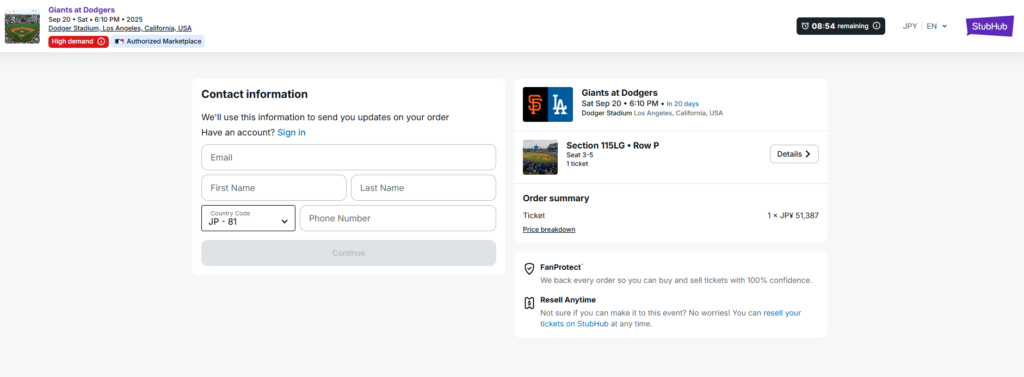This screenshot has width=1024, height=377.
Task: Click the info icon beside time remaining
Action: pyautogui.click(x=876, y=26)
